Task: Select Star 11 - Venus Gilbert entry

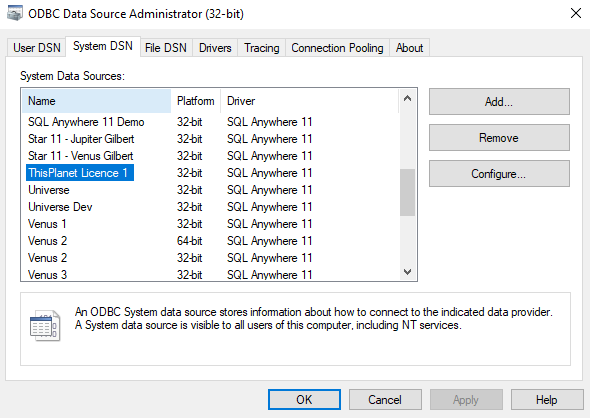Action: click(81, 156)
